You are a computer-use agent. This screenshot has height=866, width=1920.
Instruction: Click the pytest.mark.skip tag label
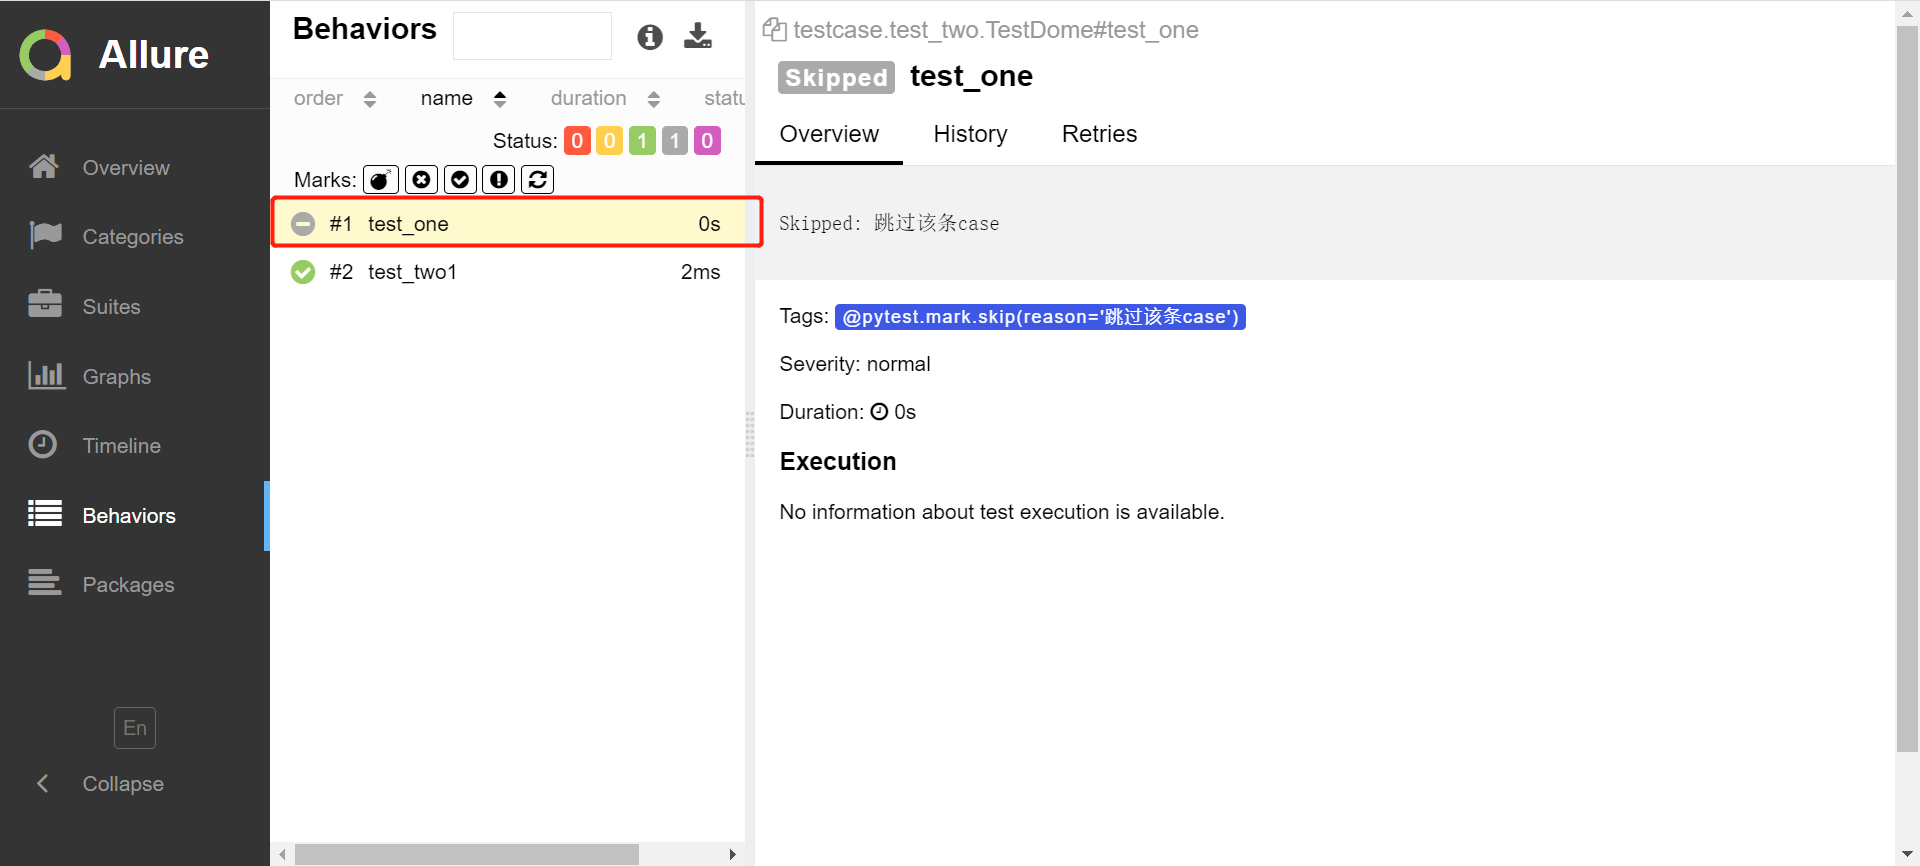1040,317
